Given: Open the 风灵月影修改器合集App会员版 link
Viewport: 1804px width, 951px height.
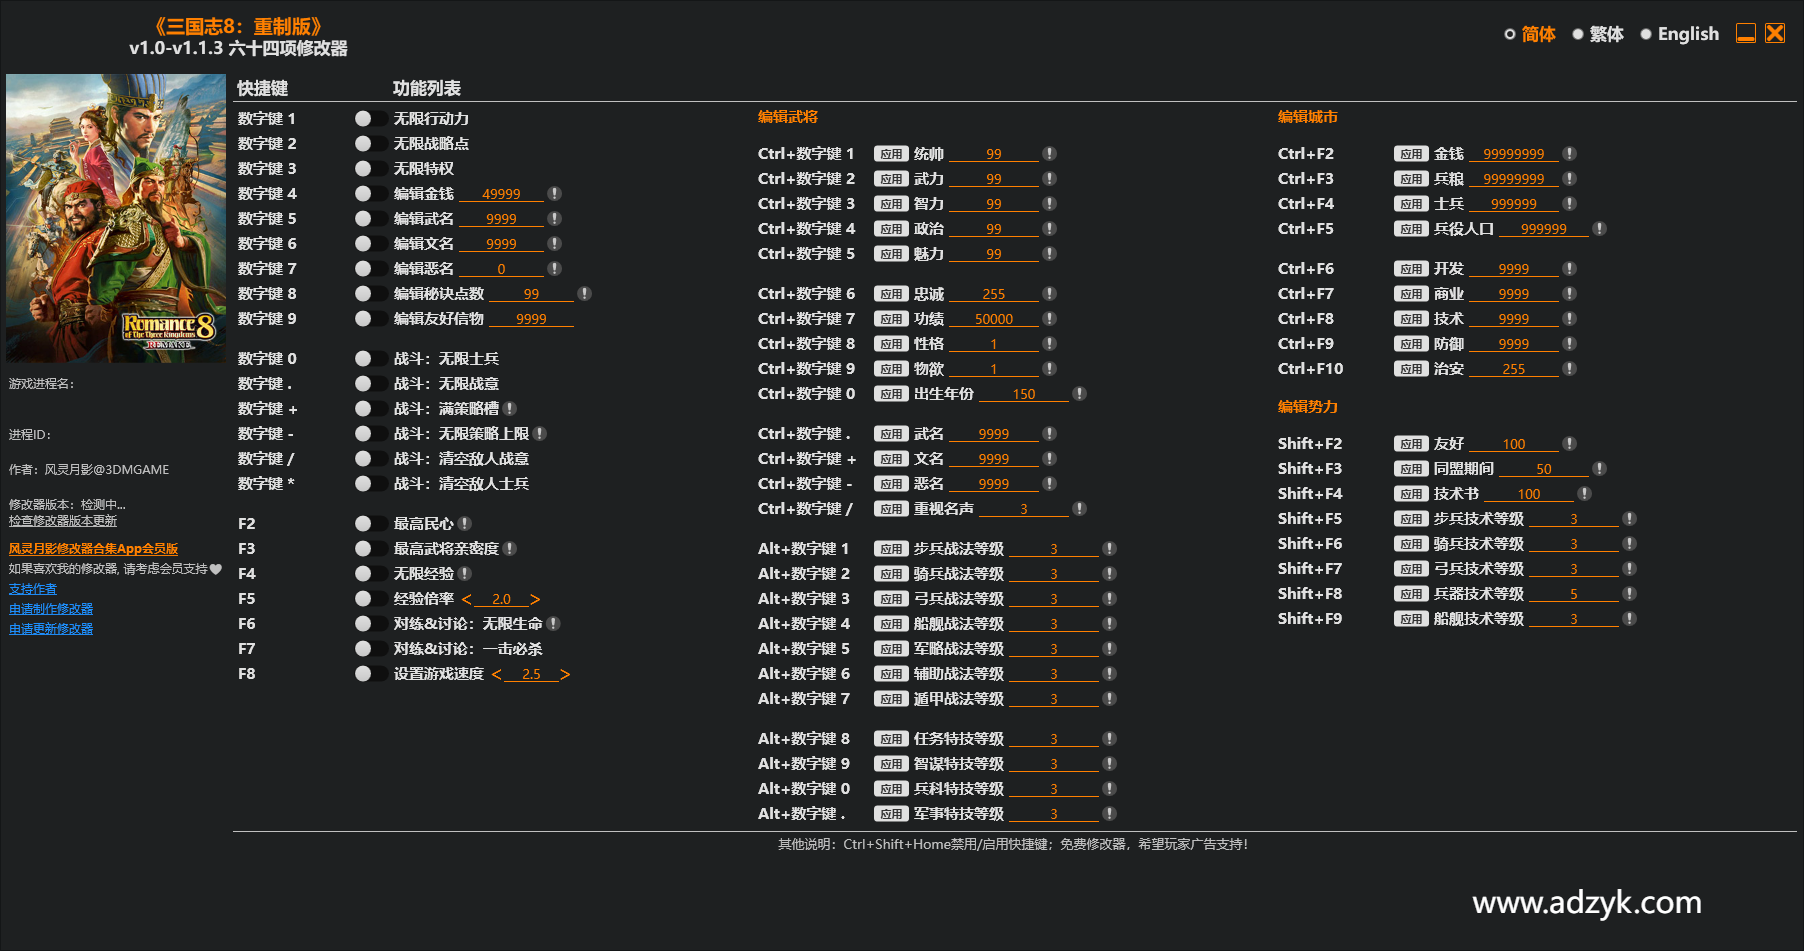Looking at the screenshot, I should 93,549.
